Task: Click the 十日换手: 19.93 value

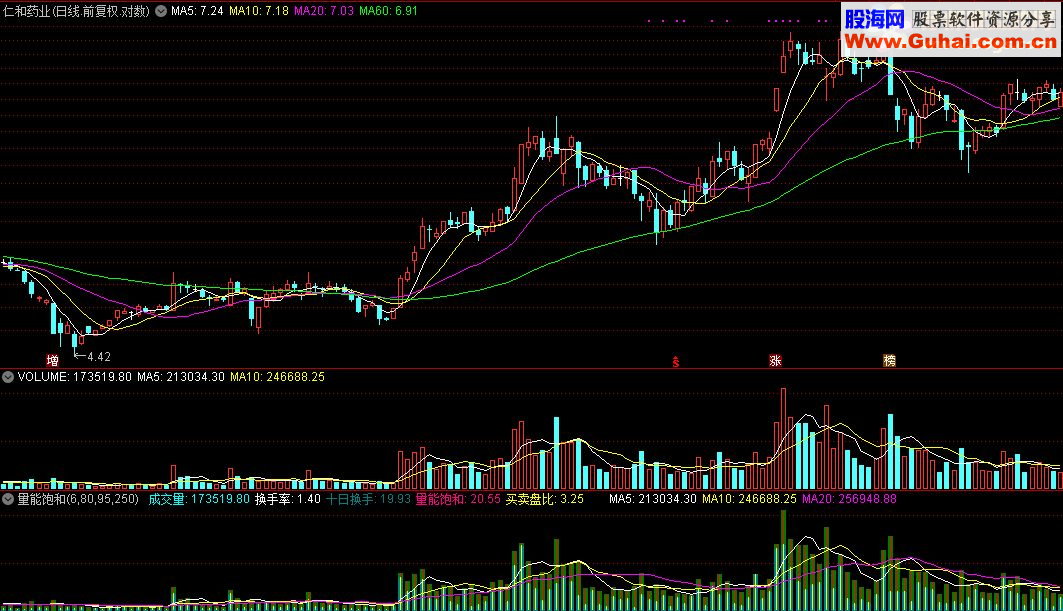Action: pyautogui.click(x=369, y=499)
